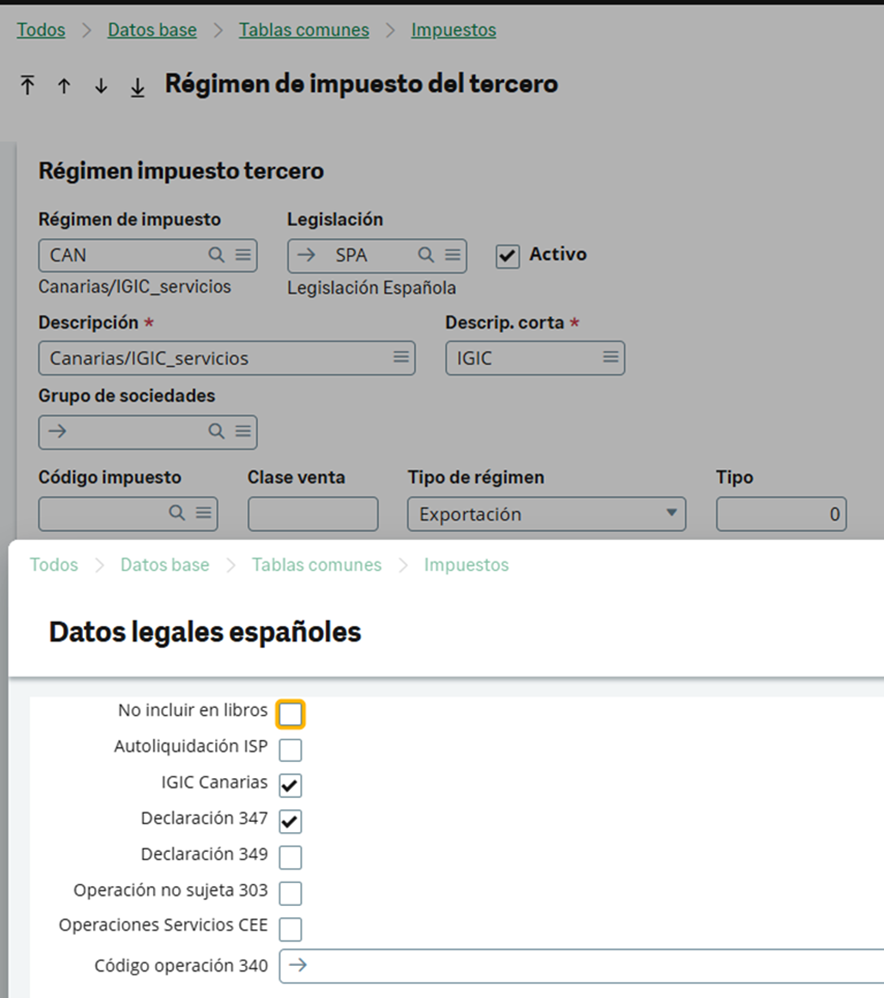Click search lens in Grupo de sociedades field
884x998 pixels.
[216, 432]
